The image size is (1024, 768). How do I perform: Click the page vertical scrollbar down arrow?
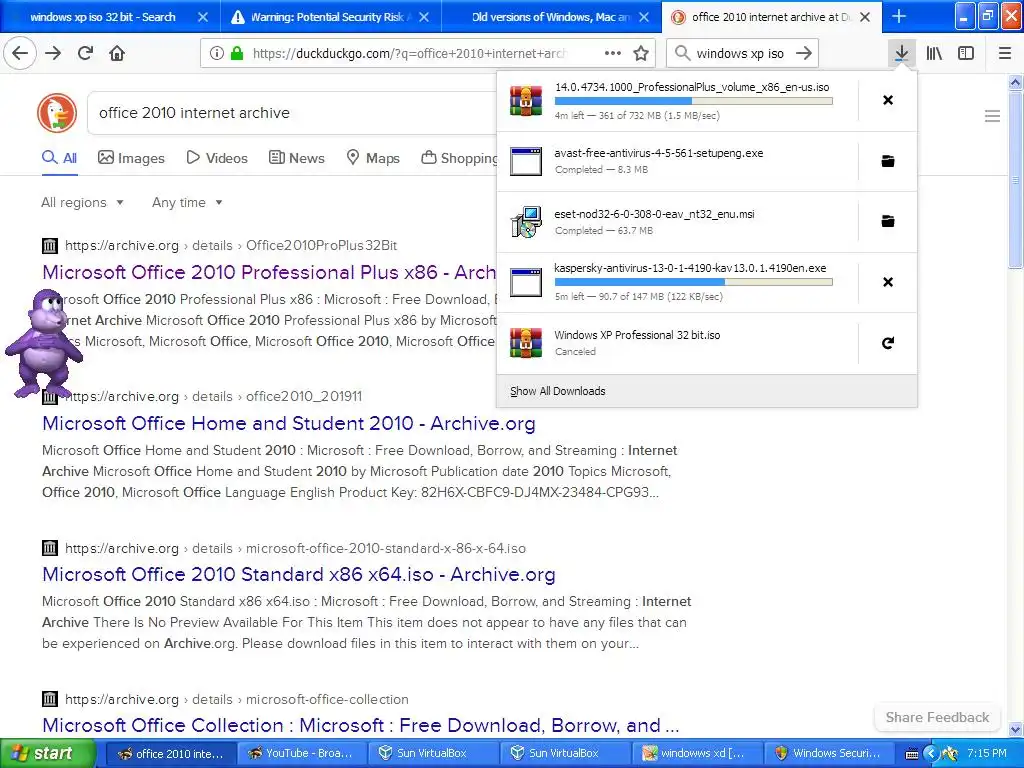coord(1016,729)
